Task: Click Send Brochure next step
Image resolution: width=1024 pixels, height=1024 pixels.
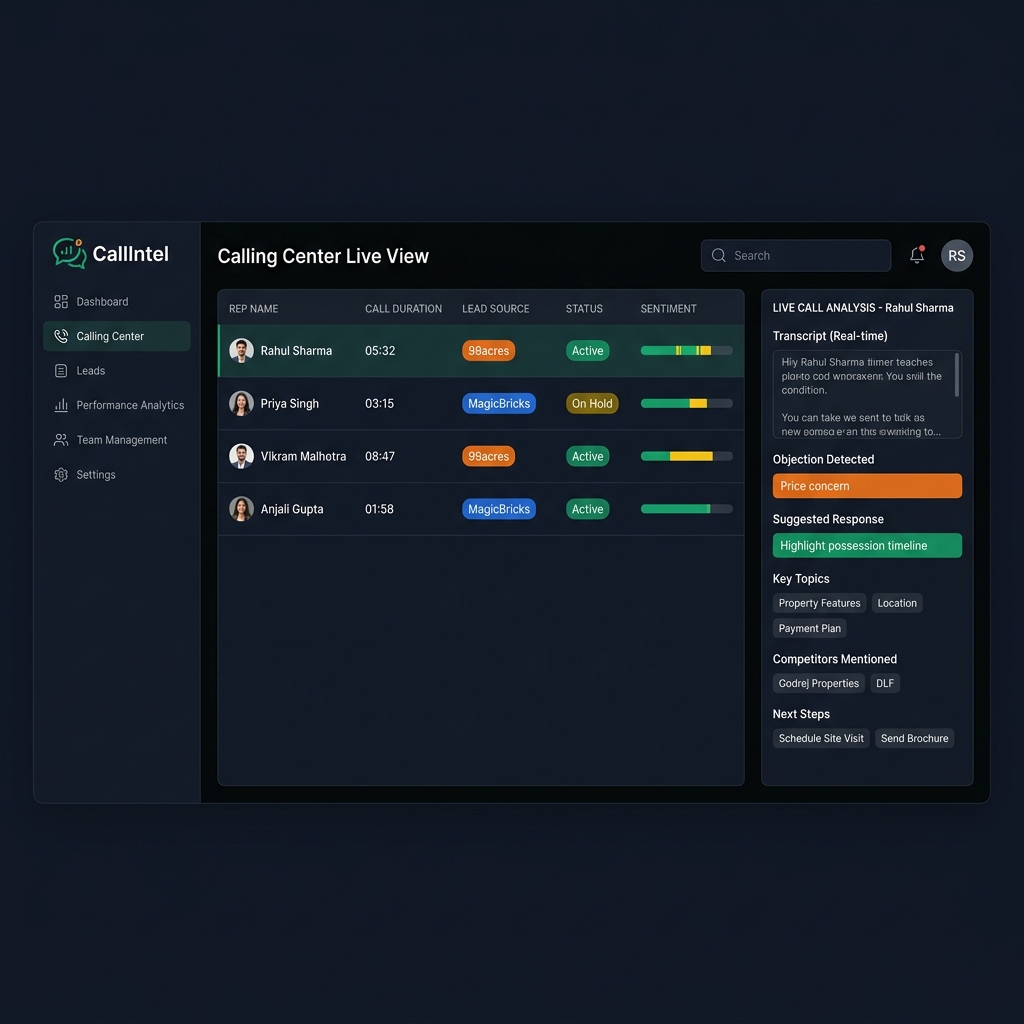Action: 914,738
